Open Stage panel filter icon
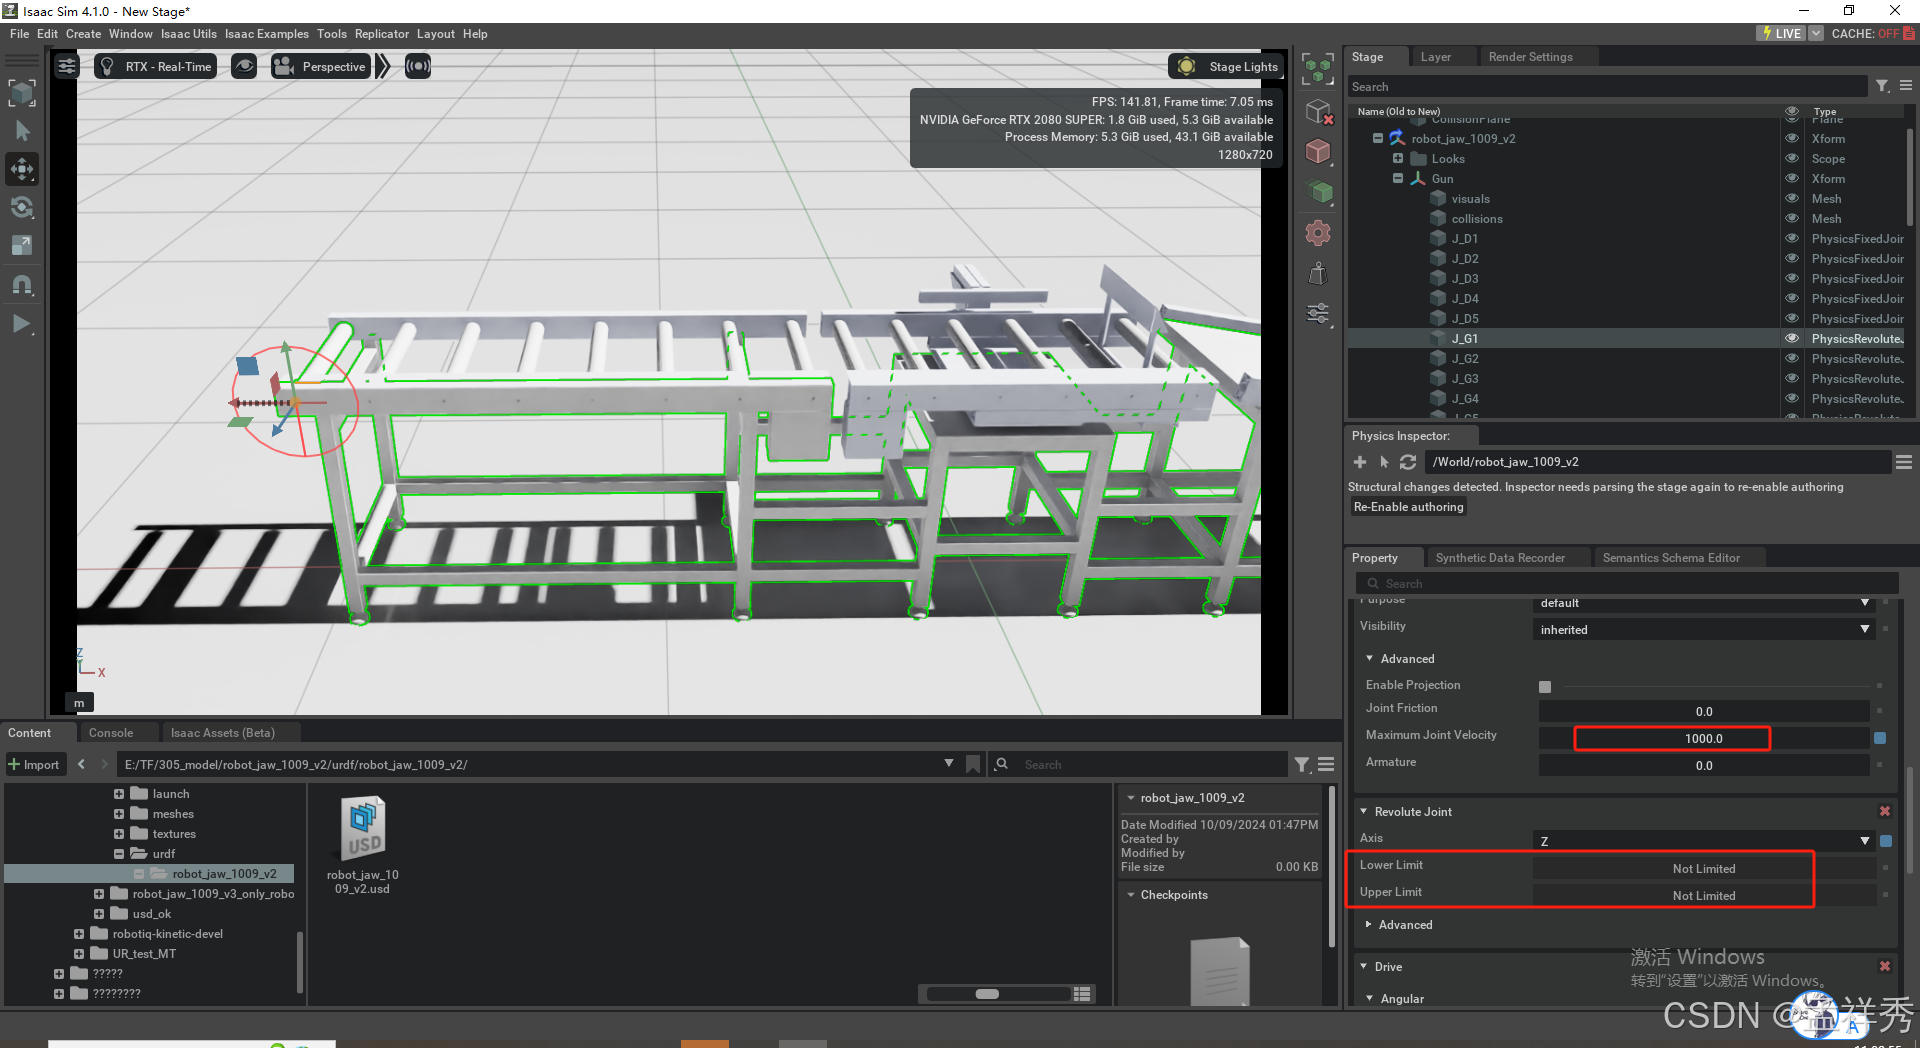 point(1882,86)
